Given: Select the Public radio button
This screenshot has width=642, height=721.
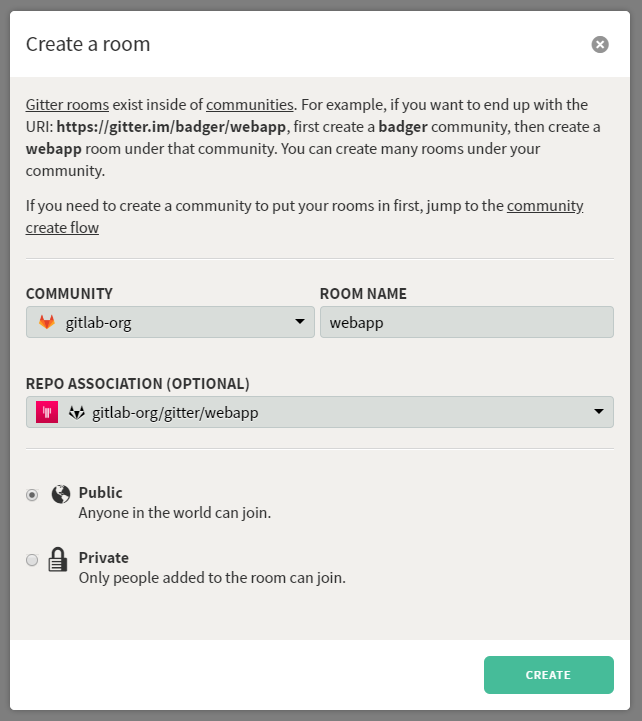Looking at the screenshot, I should coord(32,495).
